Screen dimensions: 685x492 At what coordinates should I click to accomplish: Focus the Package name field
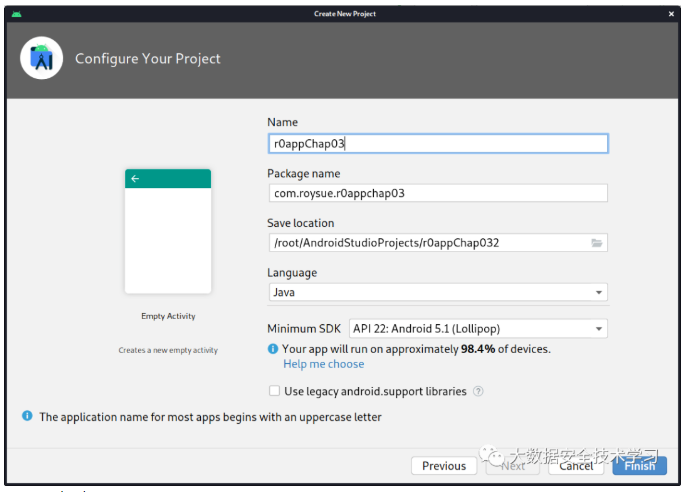click(437, 193)
